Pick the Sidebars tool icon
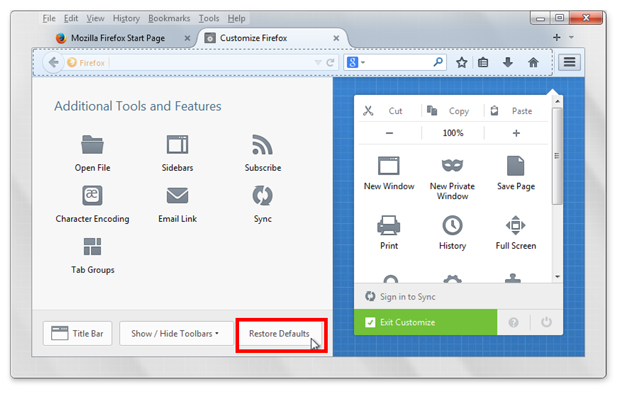620x397 pixels. [177, 145]
